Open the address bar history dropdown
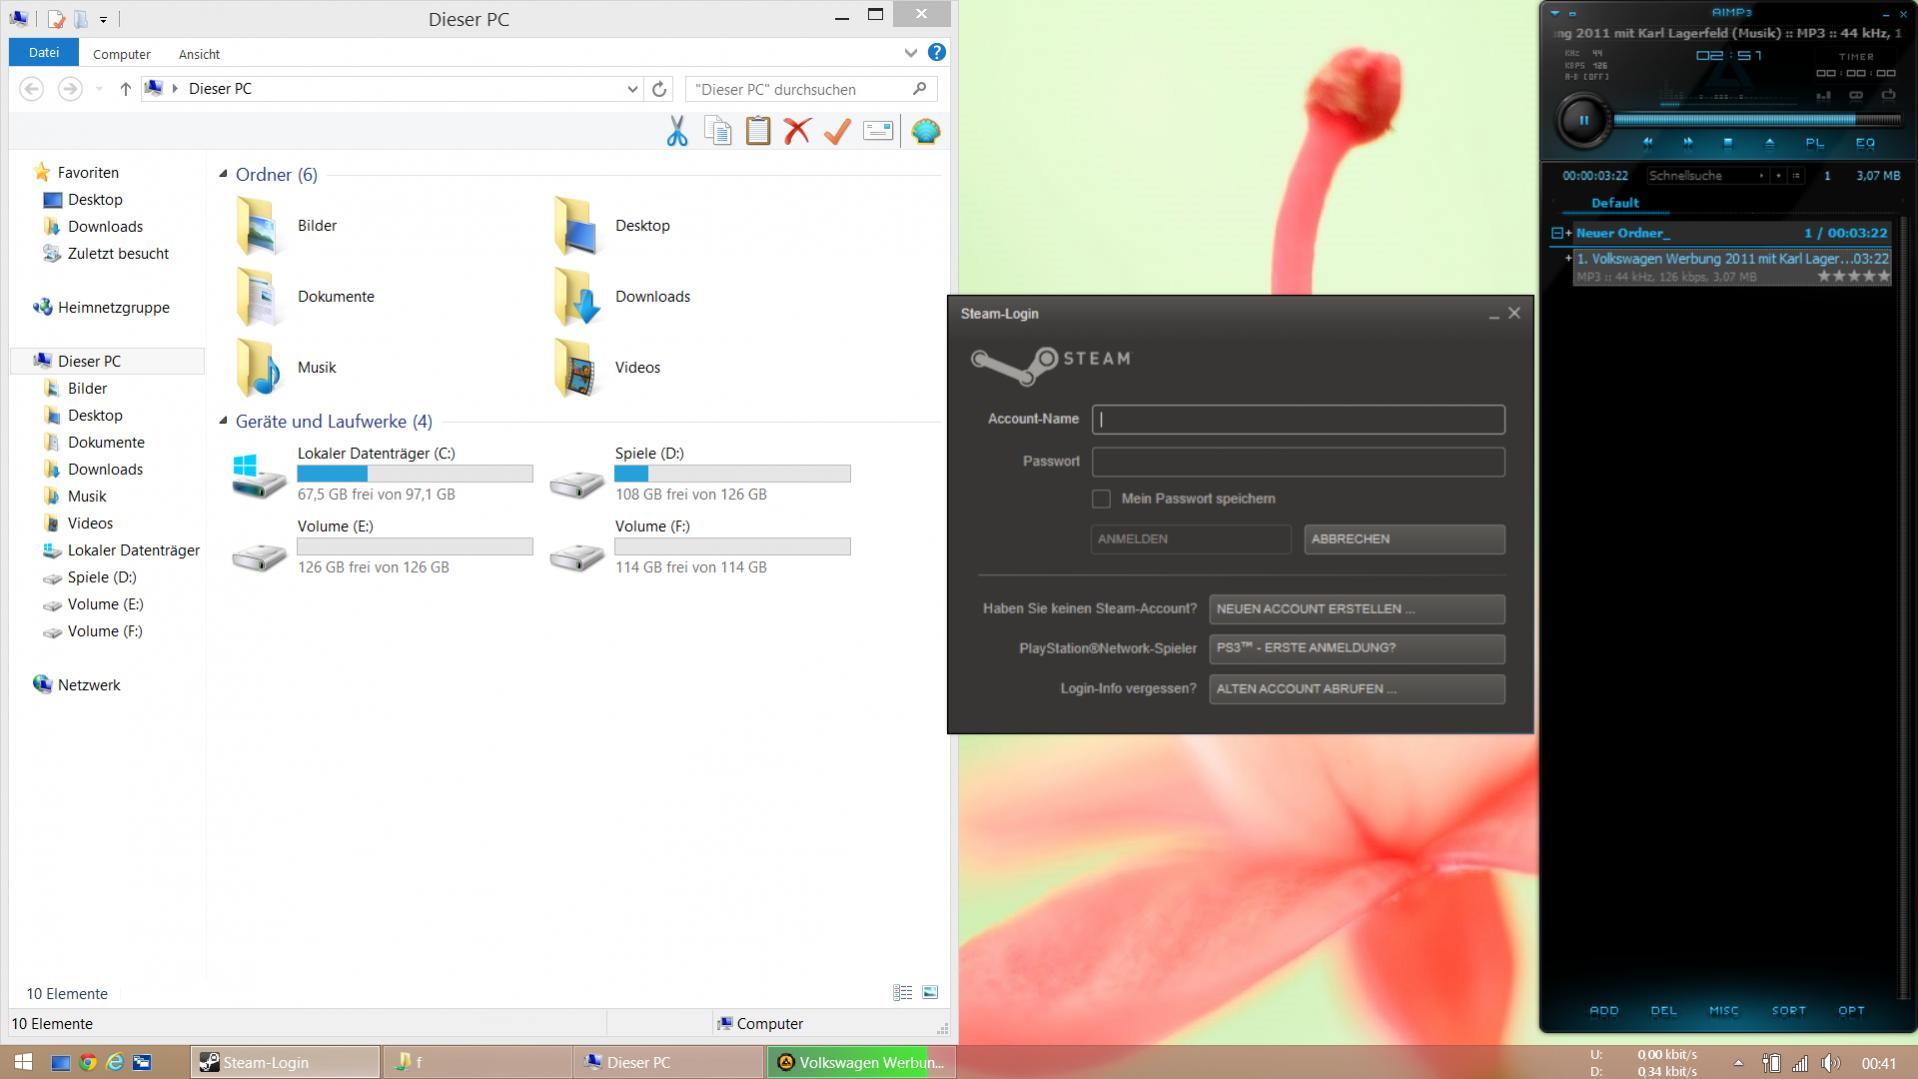 [632, 89]
